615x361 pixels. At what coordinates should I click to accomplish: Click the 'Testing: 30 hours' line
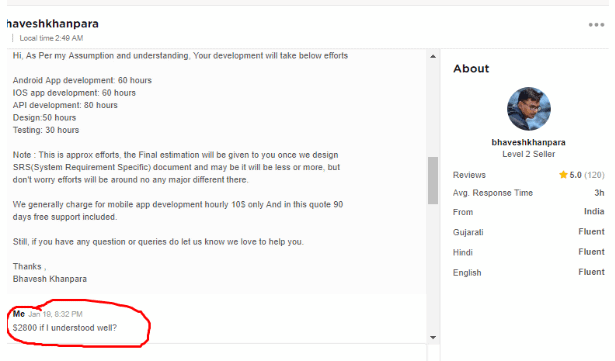click(46, 130)
